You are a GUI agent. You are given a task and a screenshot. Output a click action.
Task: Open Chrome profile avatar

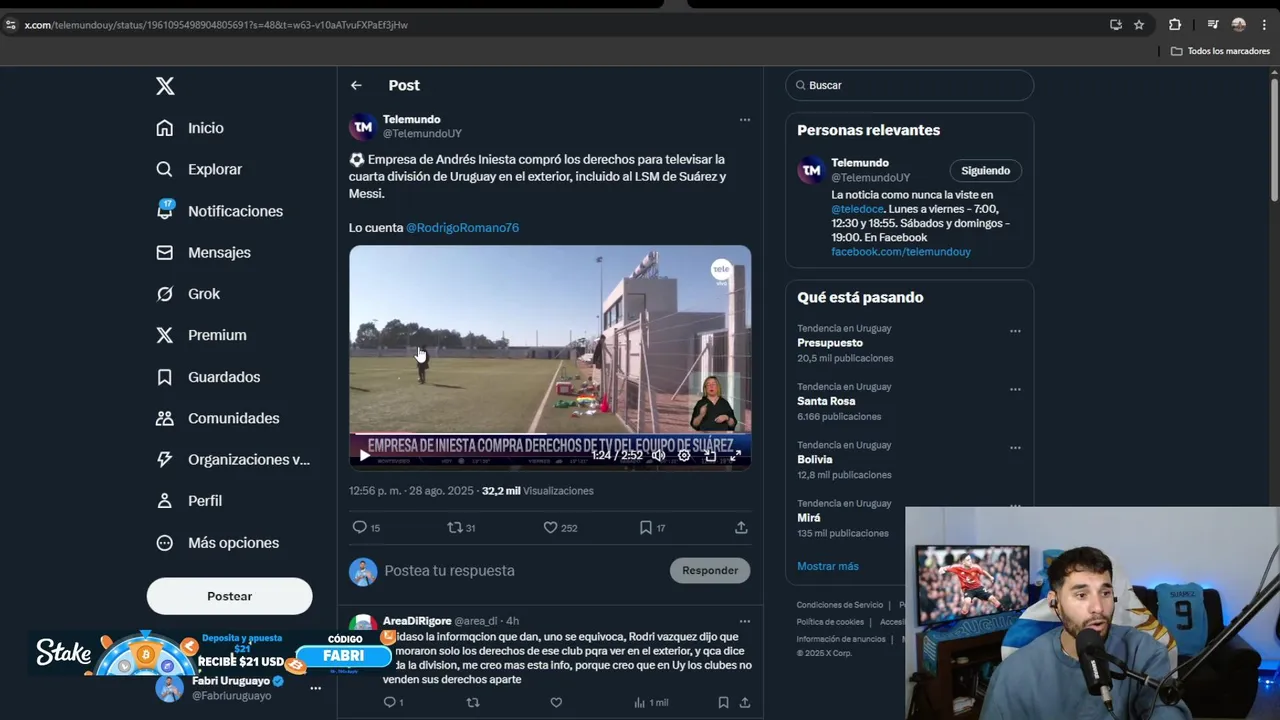click(x=1239, y=25)
